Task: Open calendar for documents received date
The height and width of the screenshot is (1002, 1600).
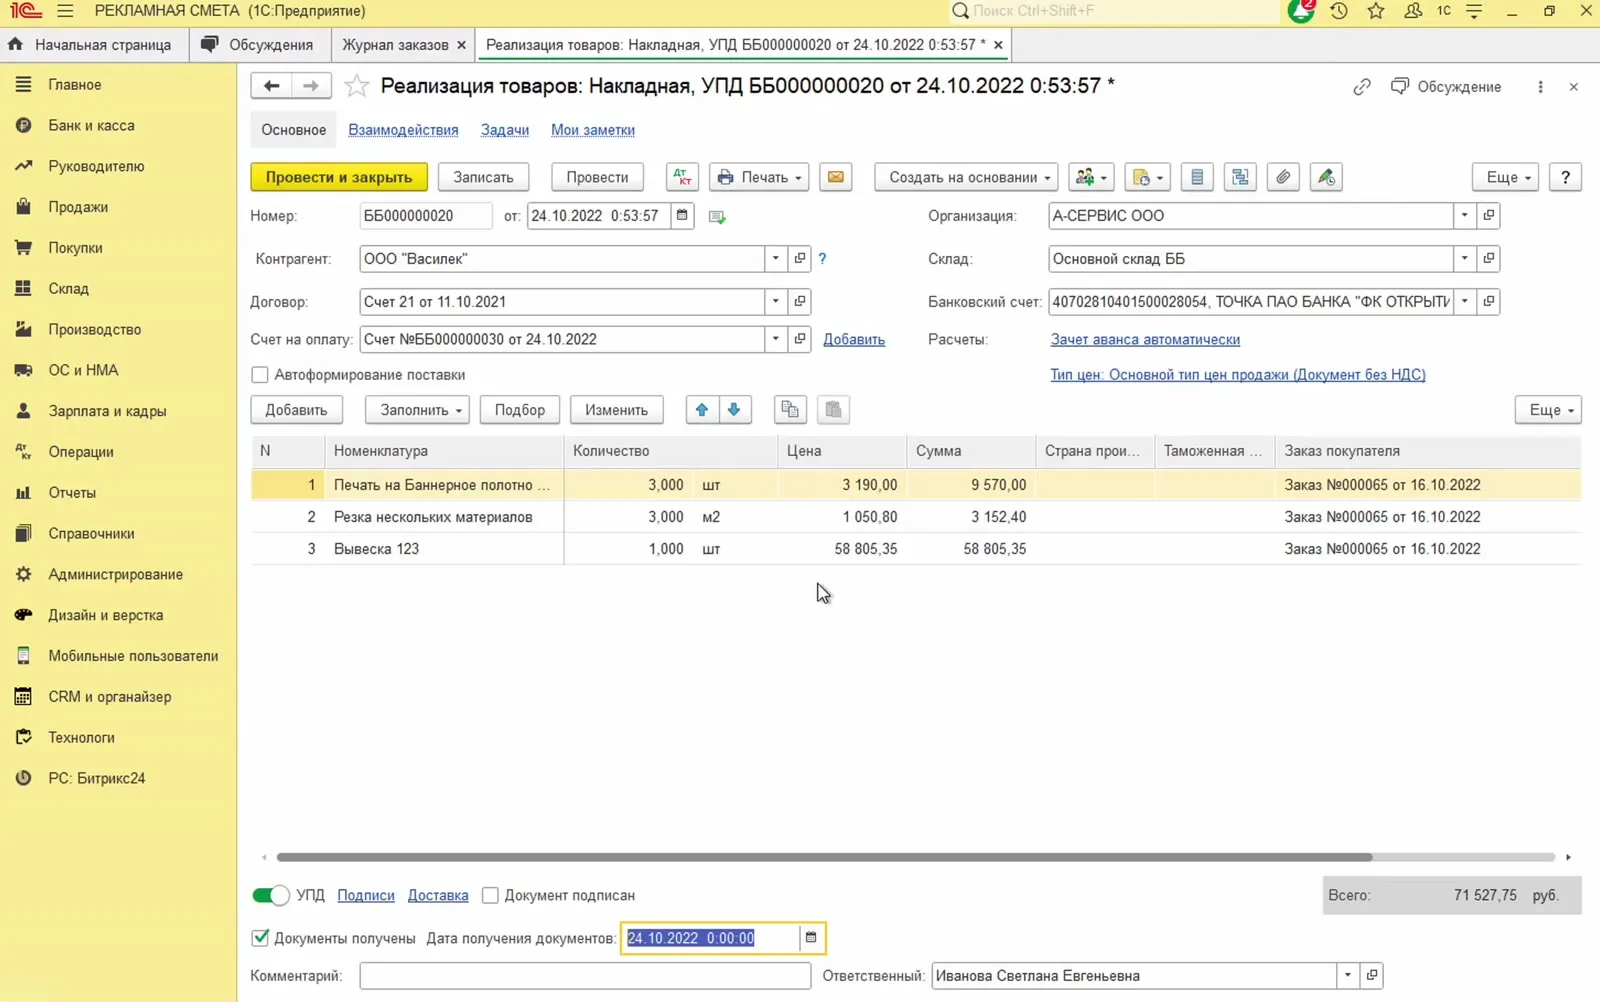Action: pyautogui.click(x=811, y=938)
